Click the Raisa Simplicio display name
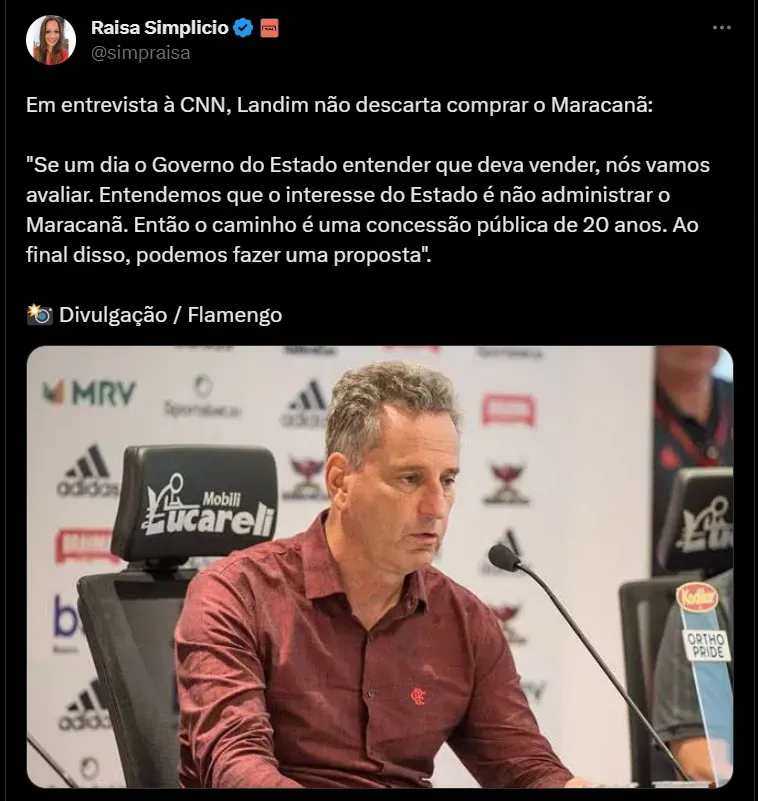This screenshot has width=758, height=801. click(159, 28)
